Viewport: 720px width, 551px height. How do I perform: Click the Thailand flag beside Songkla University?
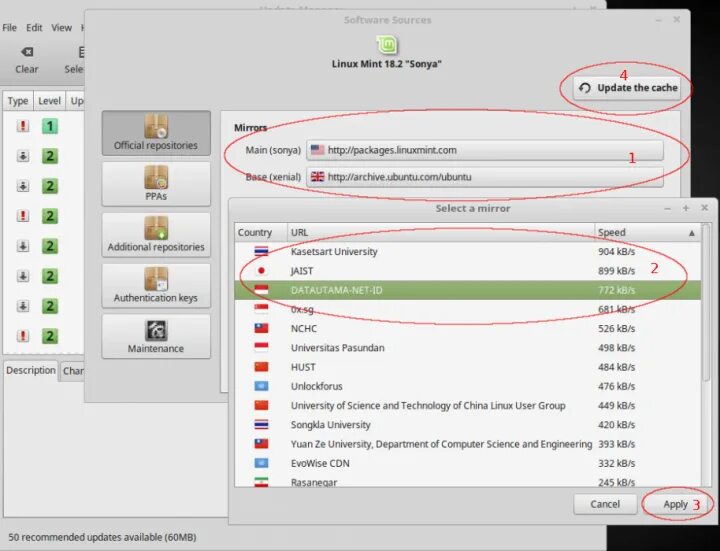(x=261, y=425)
